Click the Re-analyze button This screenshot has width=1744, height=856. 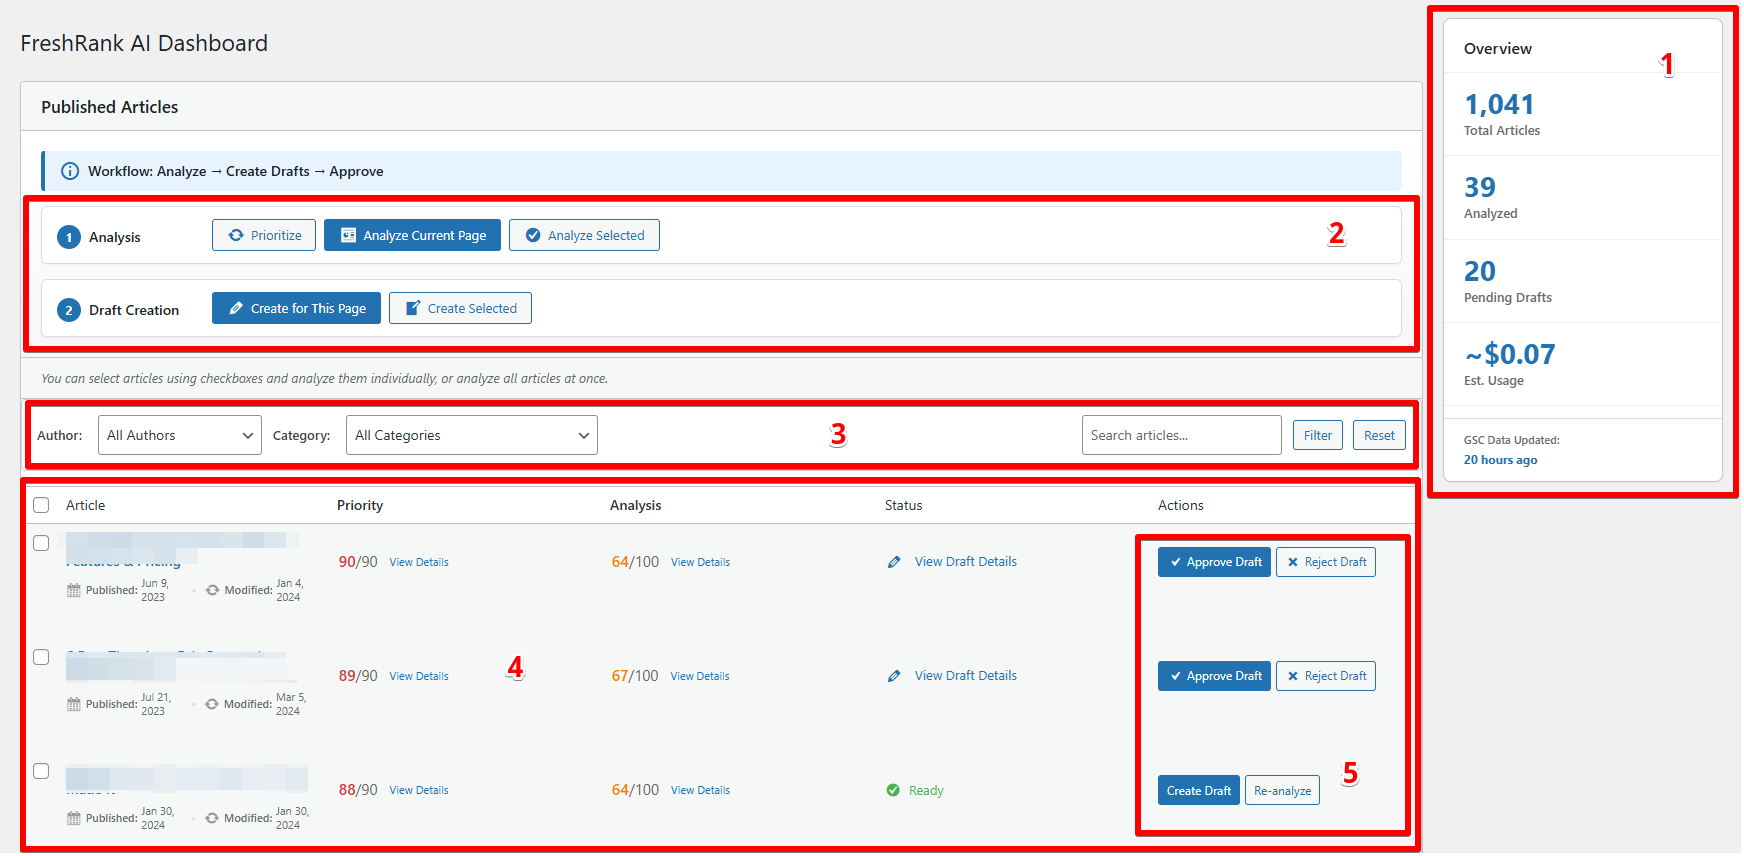1282,790
